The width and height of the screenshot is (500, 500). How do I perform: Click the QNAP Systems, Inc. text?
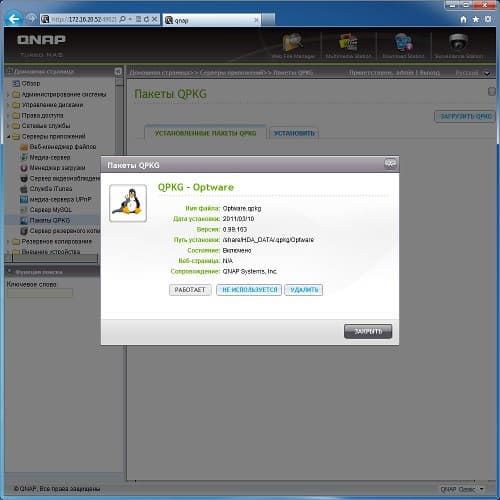pos(250,271)
